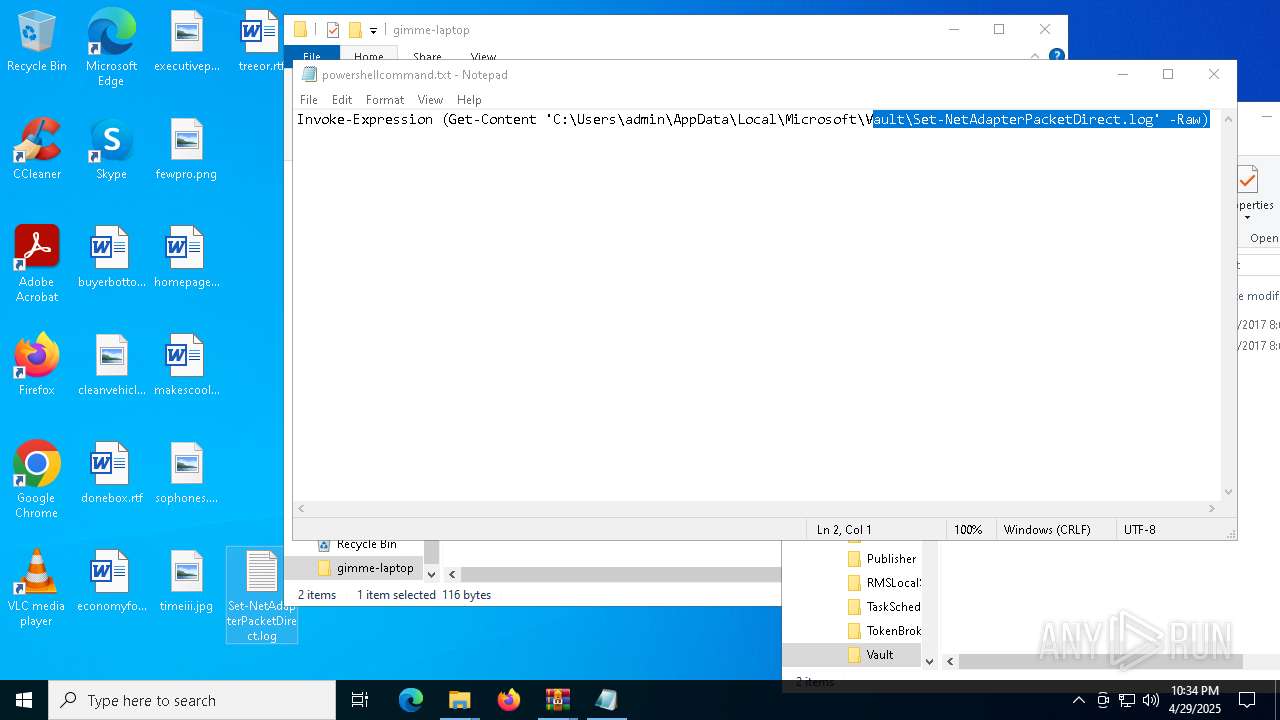The width and height of the screenshot is (1280, 720).
Task: Select makescool... Word document on desktop
Action: click(x=186, y=365)
